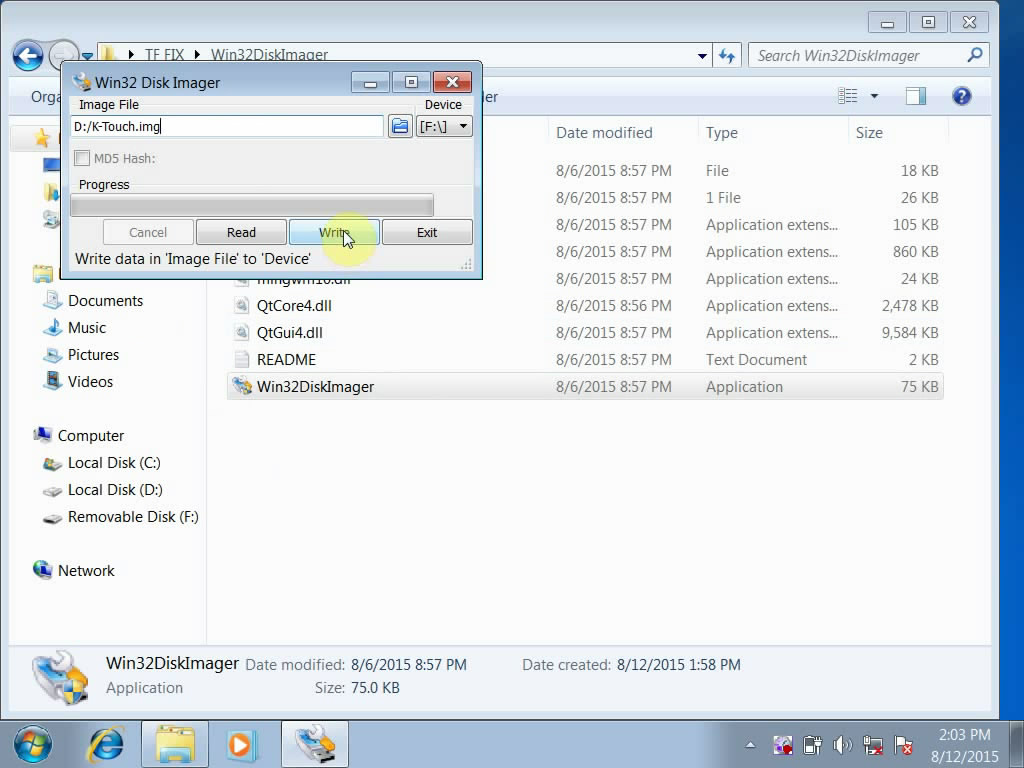The image size is (1024, 768).
Task: Click the Favorites star icon
Action: coord(42,138)
